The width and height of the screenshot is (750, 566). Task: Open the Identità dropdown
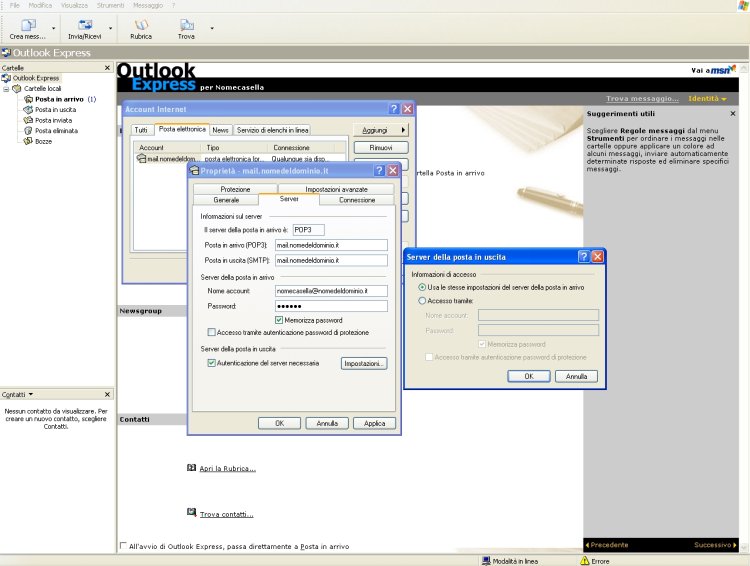707,99
